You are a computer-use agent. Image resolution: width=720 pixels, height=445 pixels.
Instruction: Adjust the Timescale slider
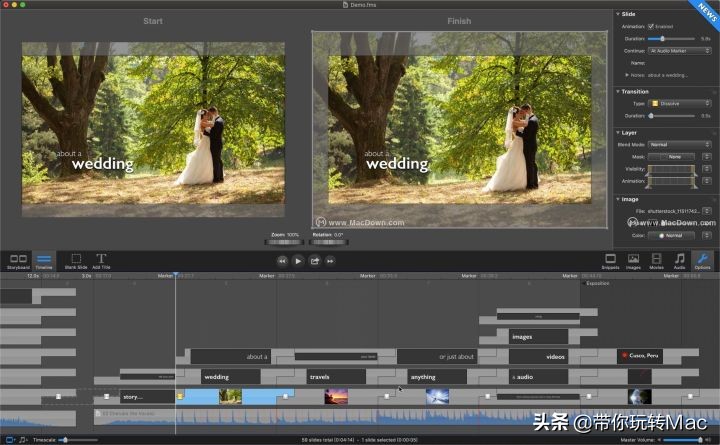pos(78,440)
